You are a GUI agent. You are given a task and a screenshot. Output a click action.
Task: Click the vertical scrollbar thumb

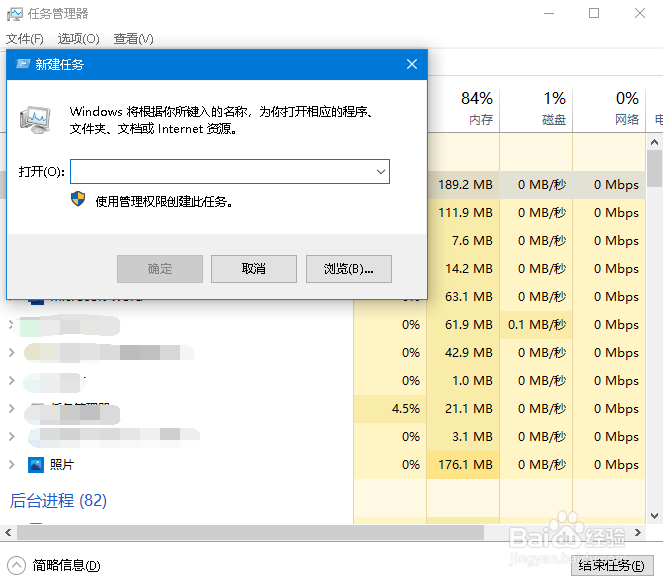coord(654,168)
